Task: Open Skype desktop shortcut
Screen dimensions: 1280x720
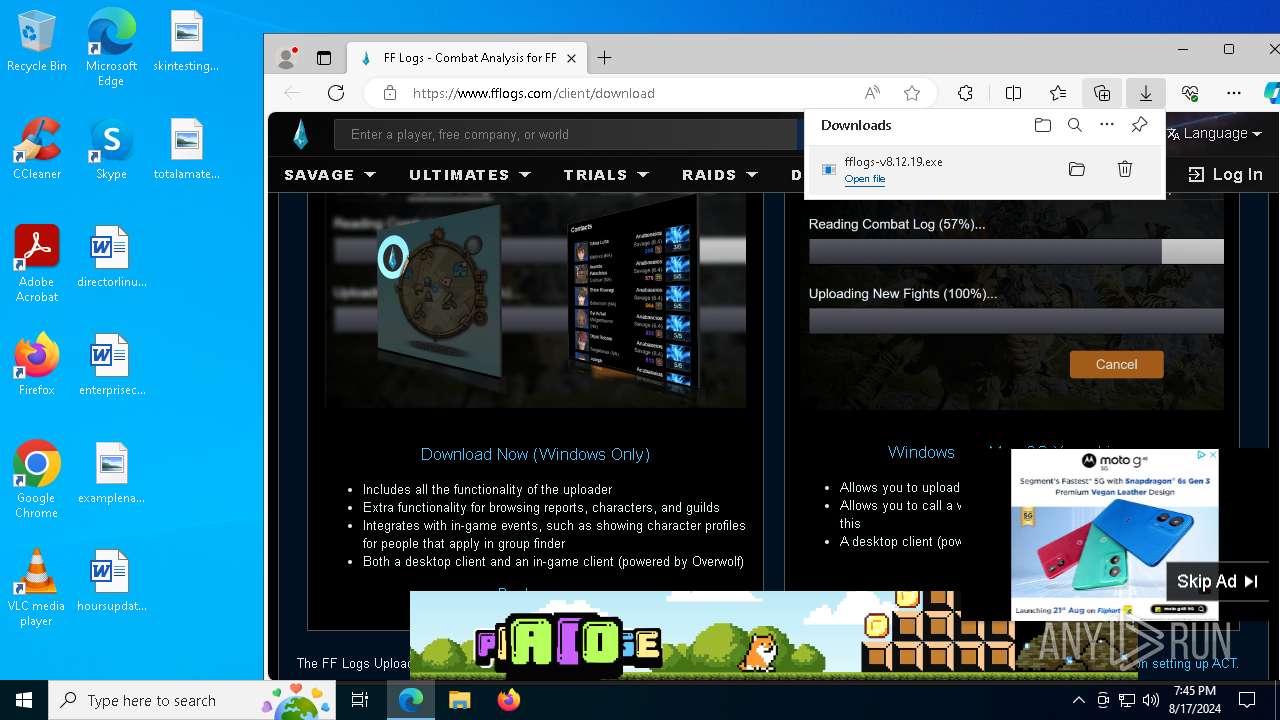Action: pos(111,149)
